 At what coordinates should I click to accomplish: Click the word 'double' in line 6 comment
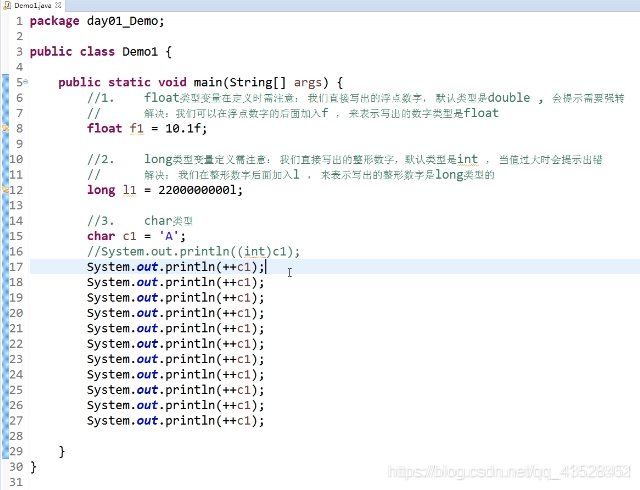point(509,98)
